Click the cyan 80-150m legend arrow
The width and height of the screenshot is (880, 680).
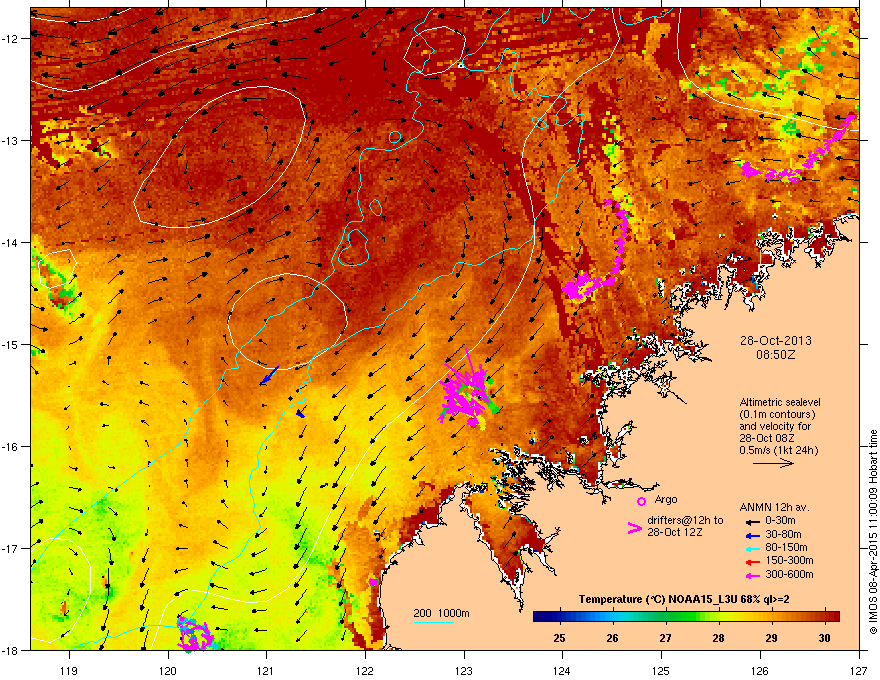pyautogui.click(x=751, y=548)
